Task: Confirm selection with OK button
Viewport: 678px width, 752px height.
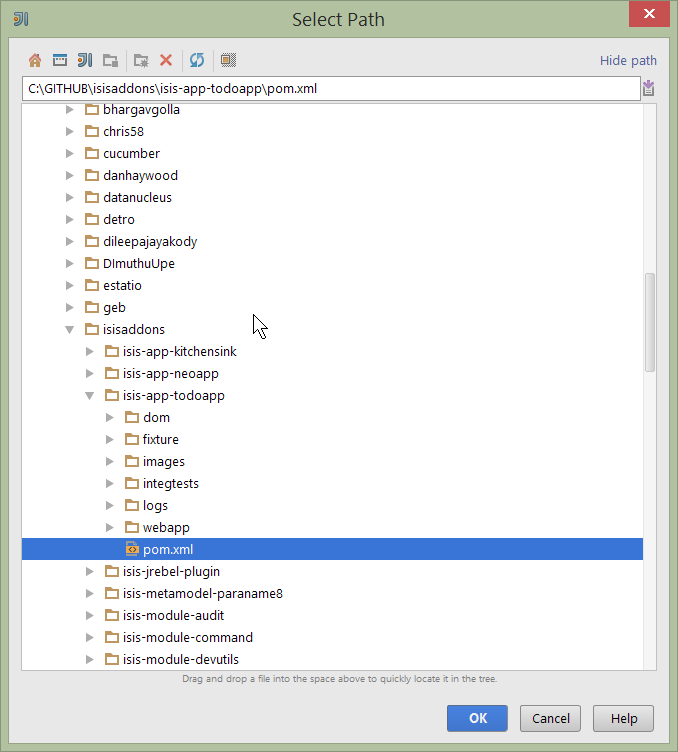Action: [477, 718]
